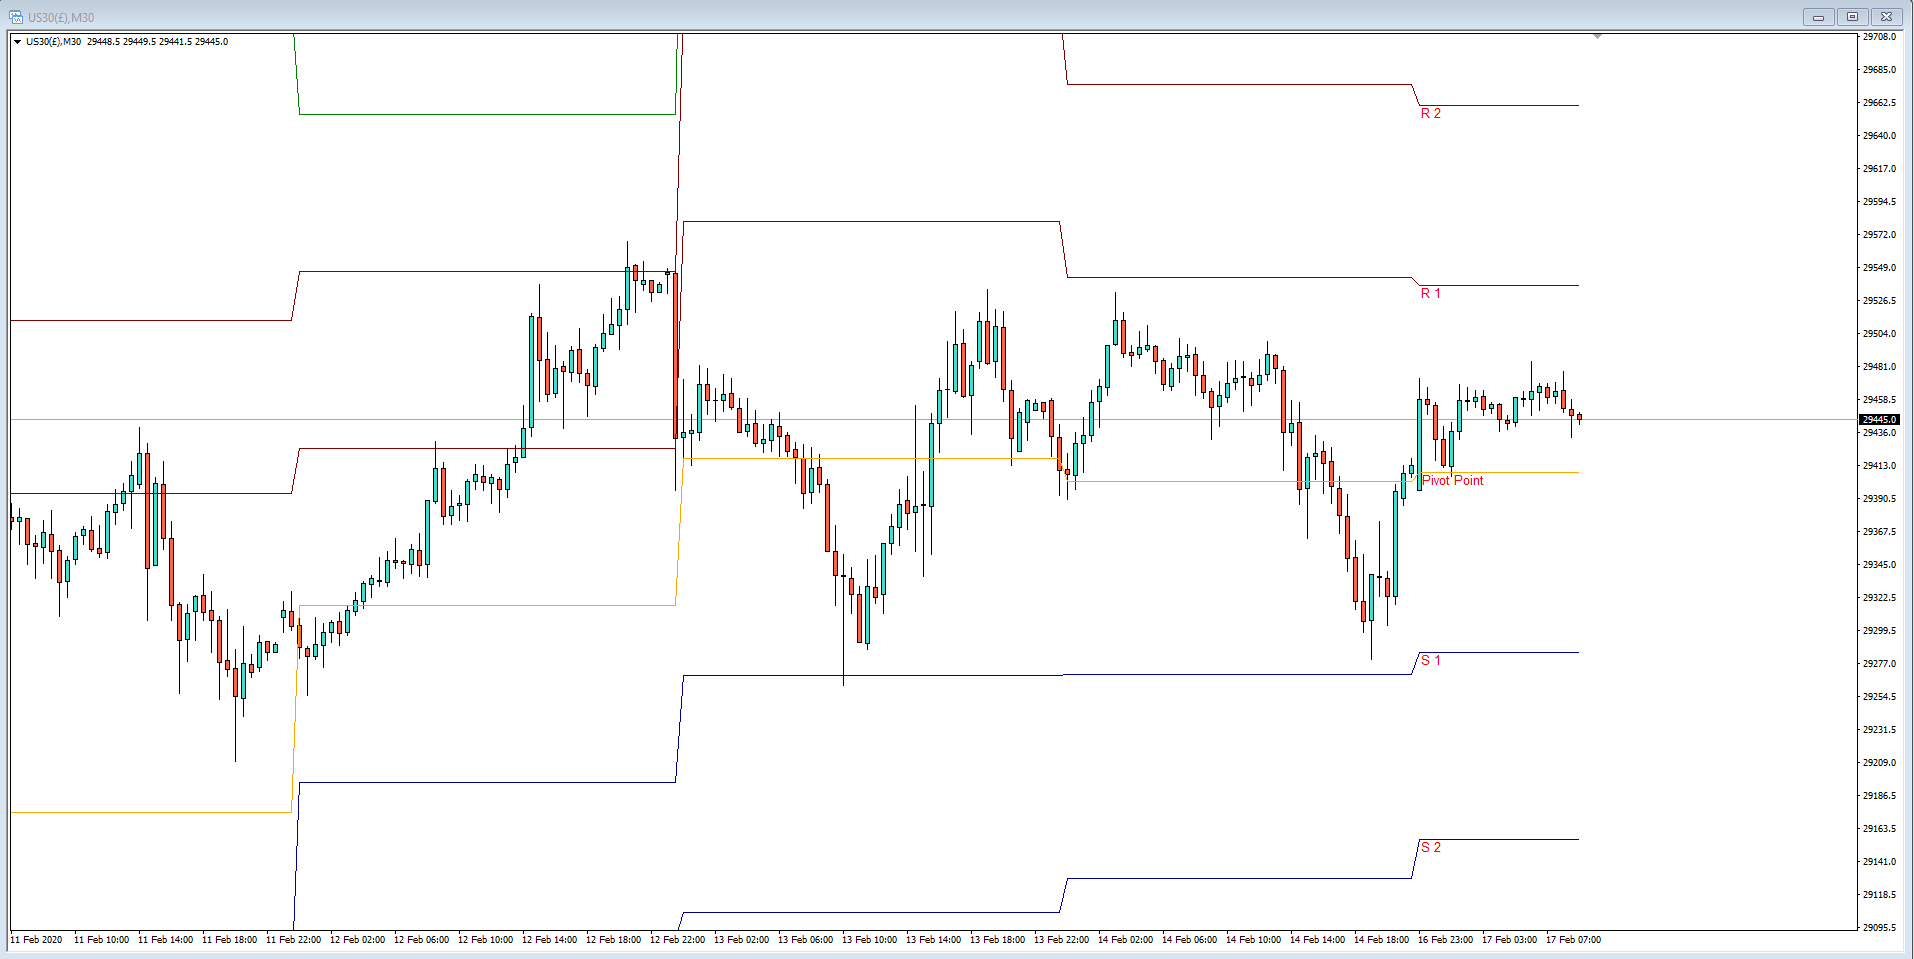Click the 11 Feb 22:00 time label
The width and height of the screenshot is (1914, 959).
(294, 940)
